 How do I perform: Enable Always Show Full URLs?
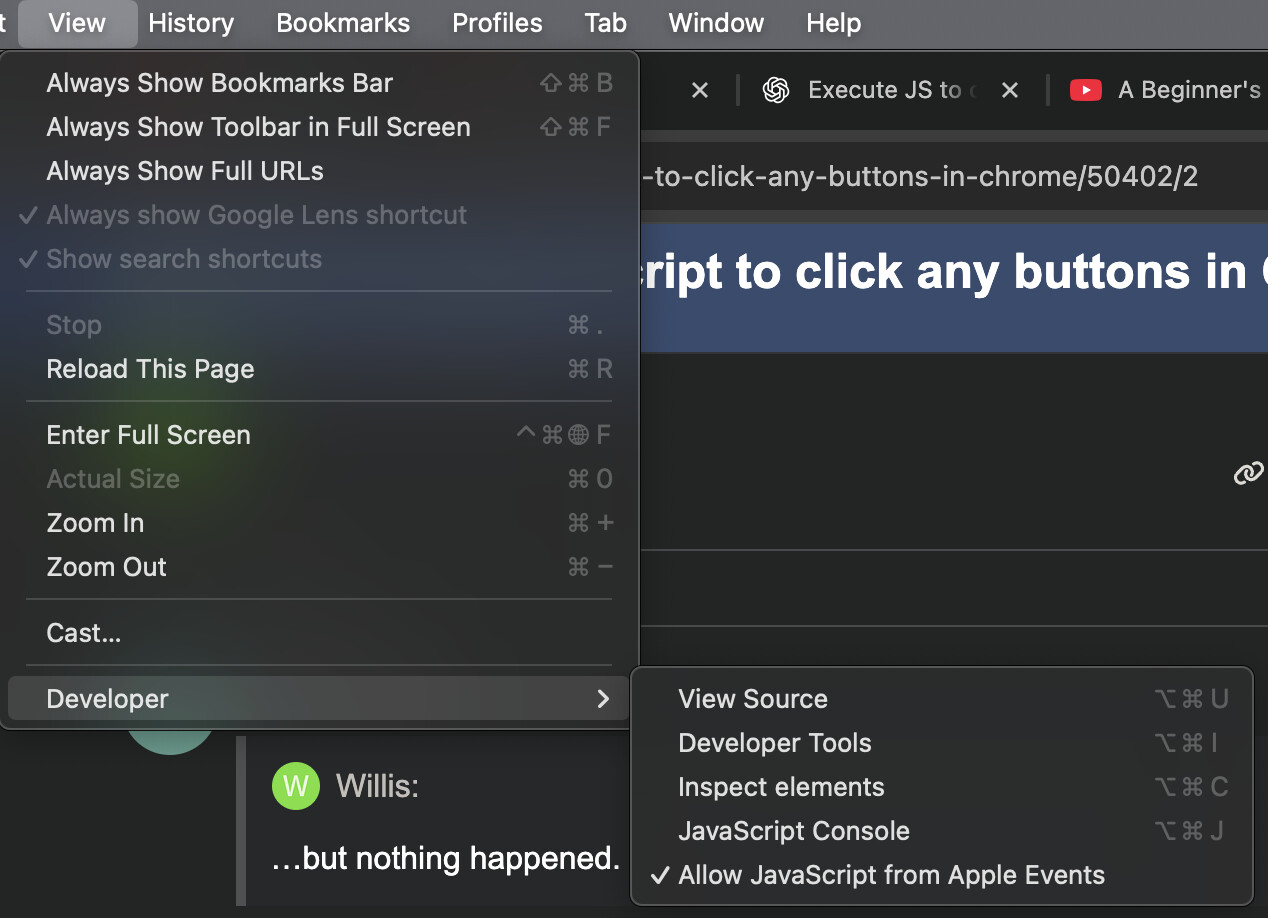point(185,171)
